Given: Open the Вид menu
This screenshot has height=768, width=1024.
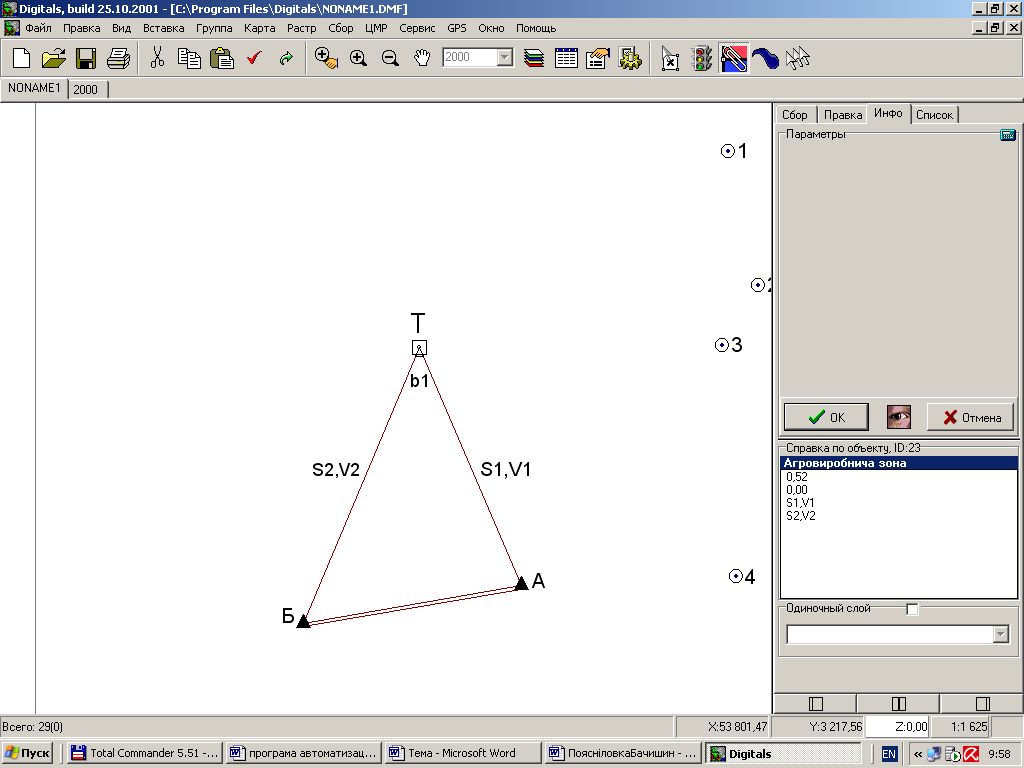Looking at the screenshot, I should (x=121, y=28).
